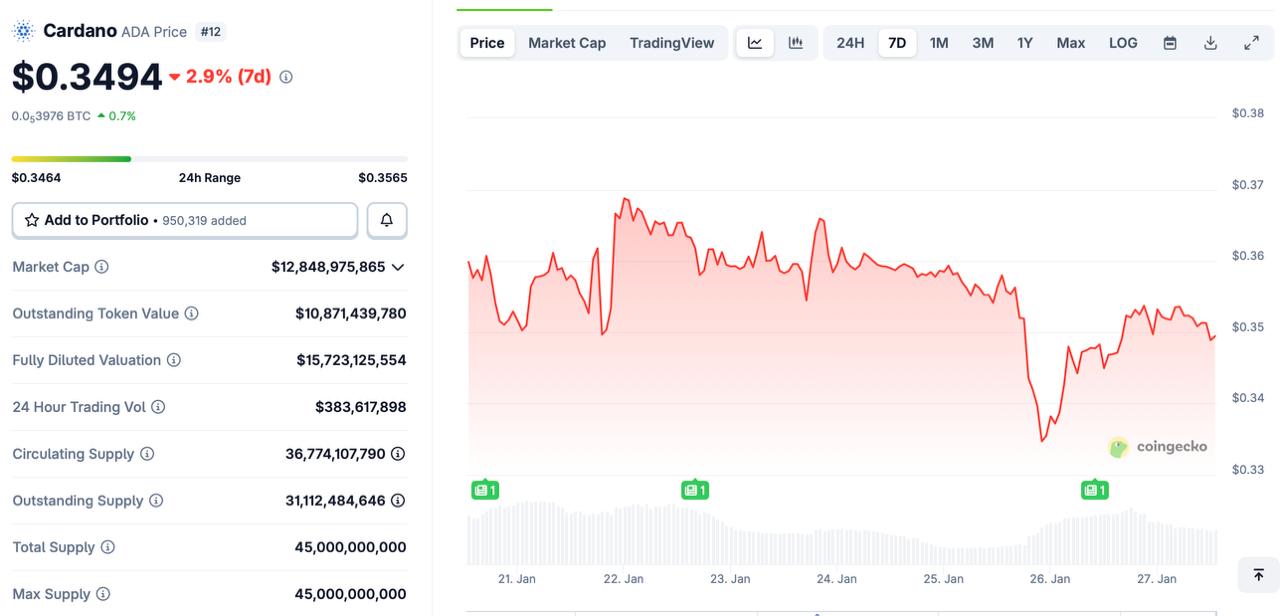Open the Circulating Supply info tooltip
Screen dimensions: 1280x616
[147, 453]
